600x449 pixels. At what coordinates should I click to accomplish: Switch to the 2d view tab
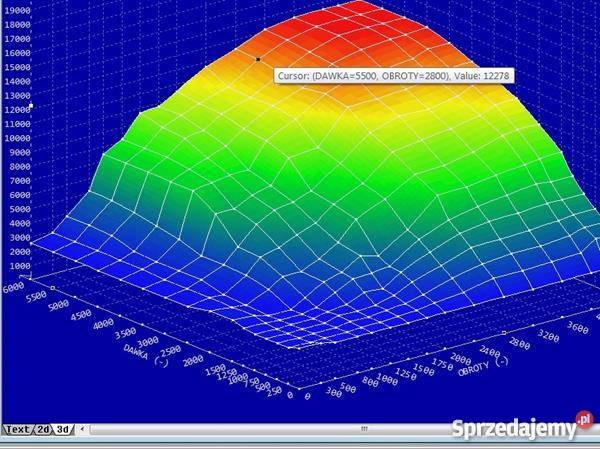pyautogui.click(x=43, y=429)
